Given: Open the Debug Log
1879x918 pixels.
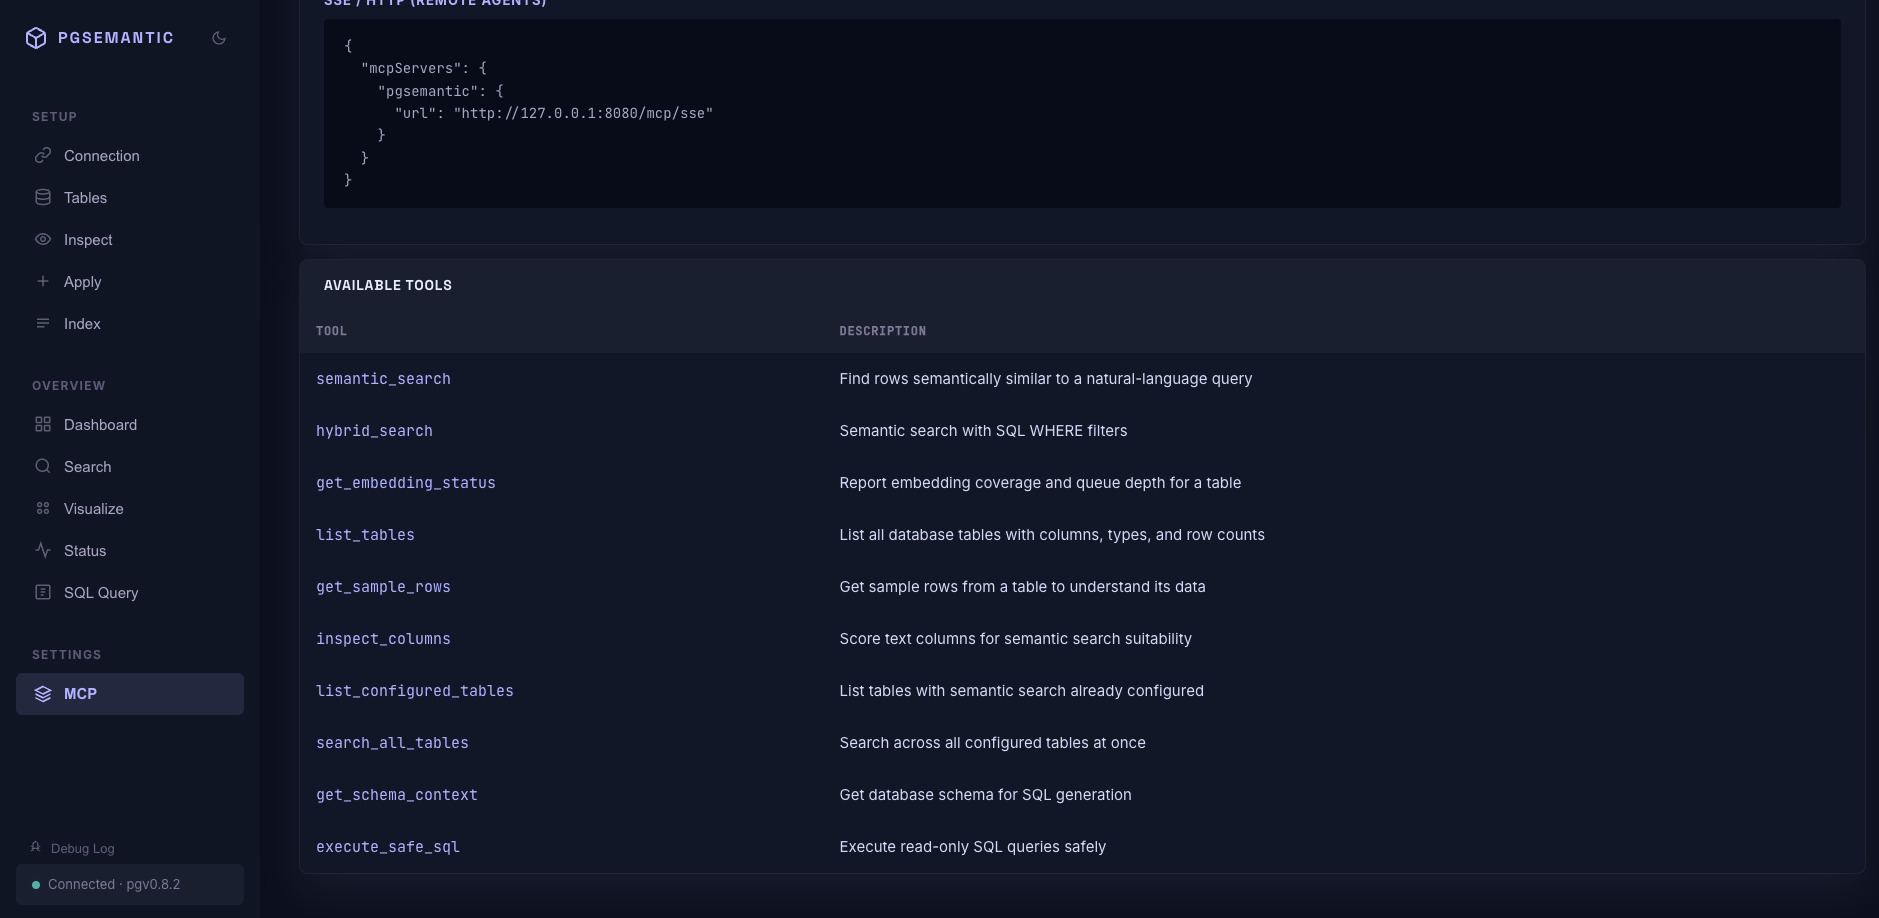Looking at the screenshot, I should click(x=82, y=847).
